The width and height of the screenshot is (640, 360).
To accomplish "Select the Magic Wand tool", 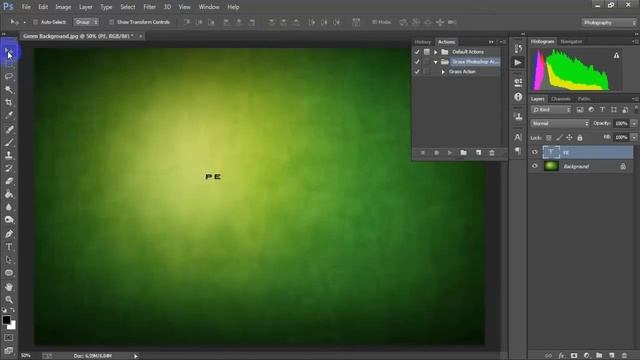I will click(9, 89).
